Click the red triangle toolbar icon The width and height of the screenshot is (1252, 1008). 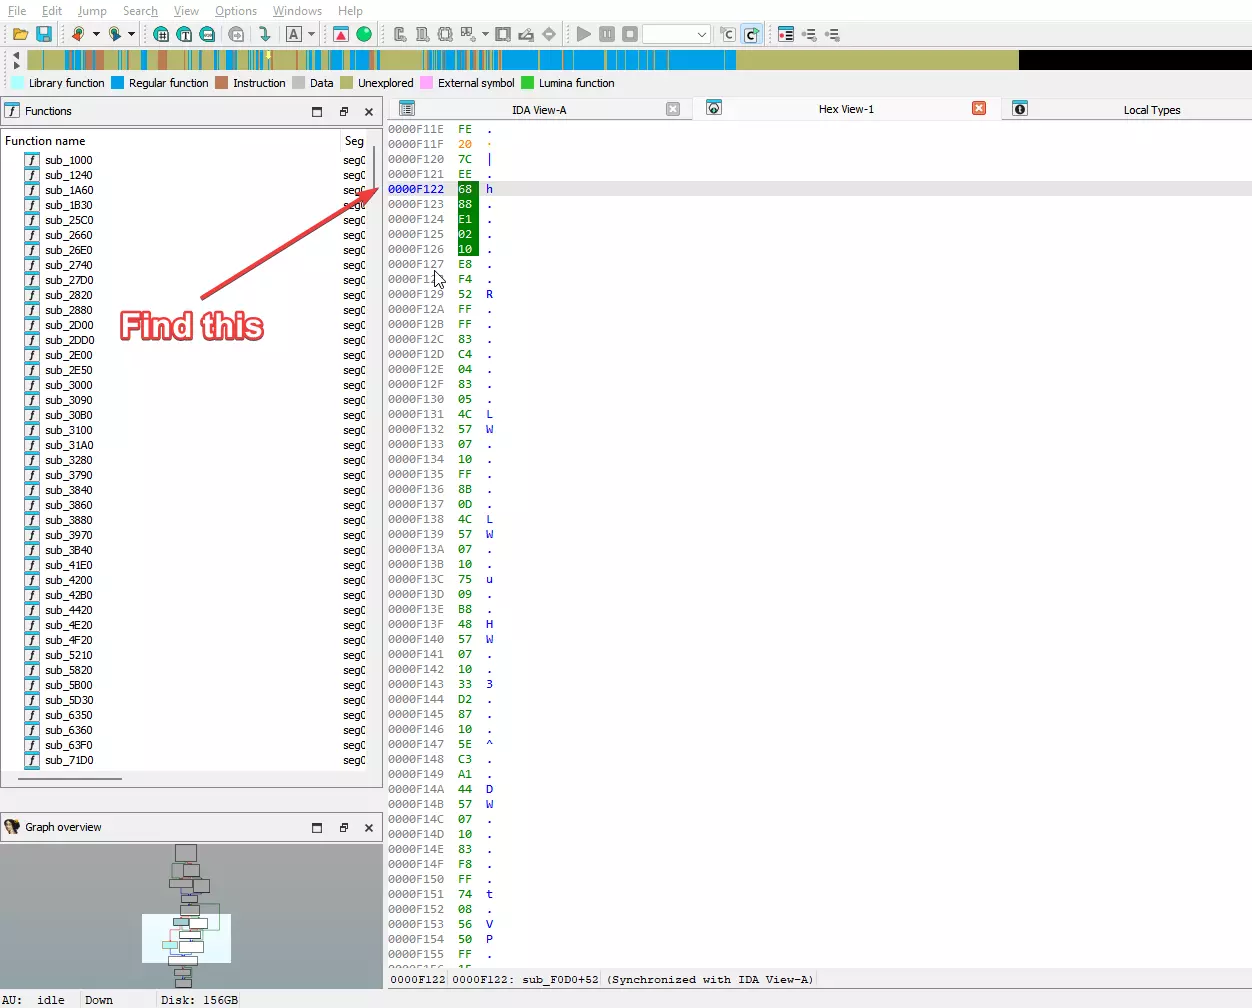341,34
